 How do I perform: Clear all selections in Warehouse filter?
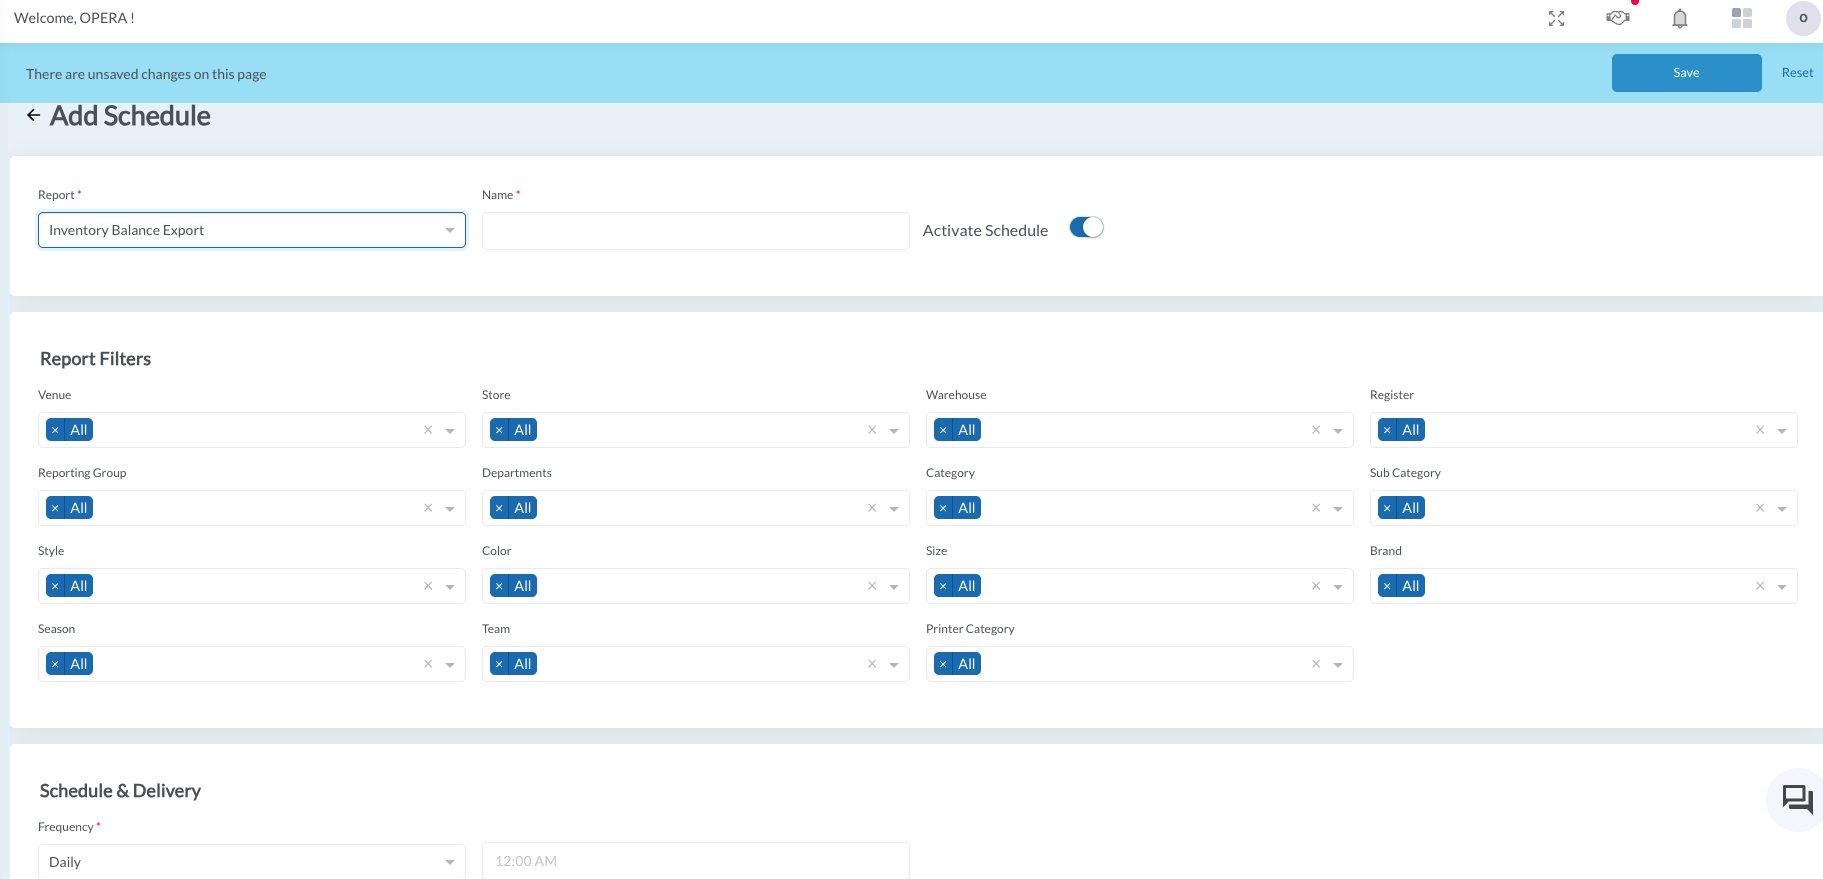[1316, 430]
